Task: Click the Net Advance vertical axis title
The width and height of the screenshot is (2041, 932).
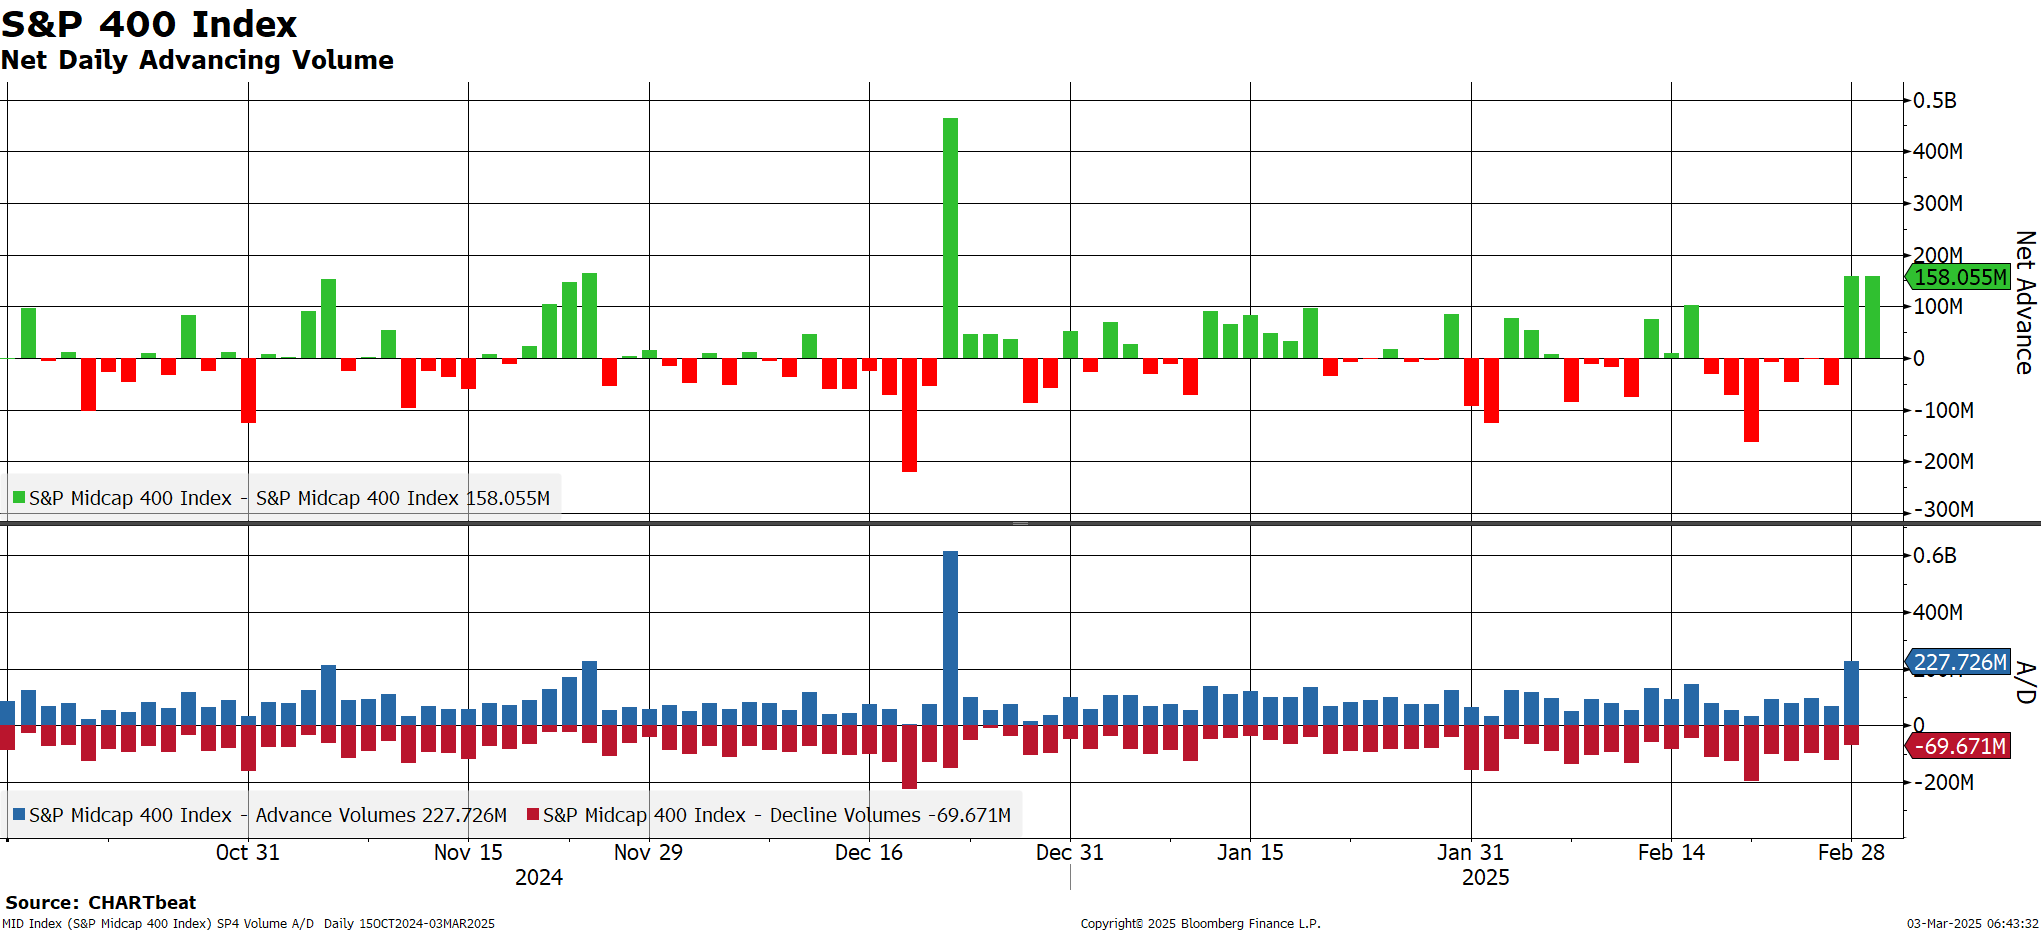Action: [2025, 303]
